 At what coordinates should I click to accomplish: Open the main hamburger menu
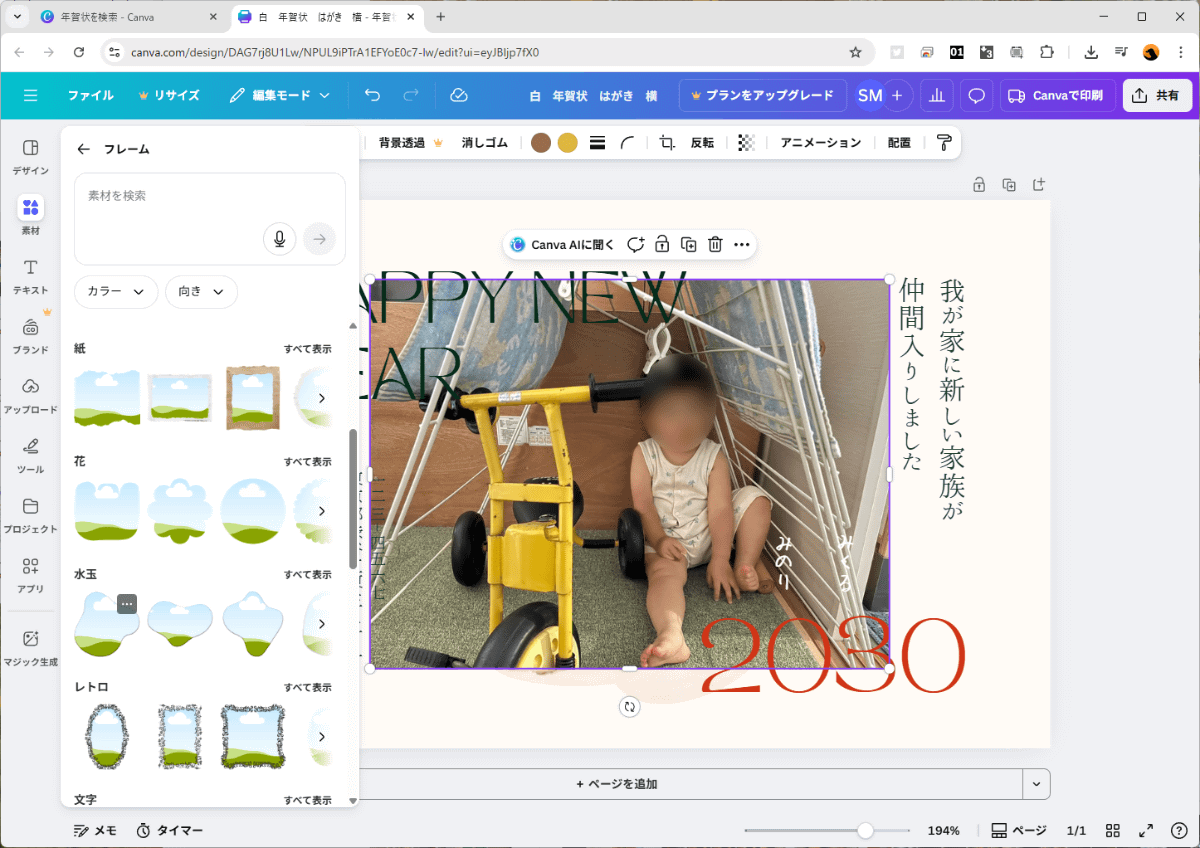31,95
